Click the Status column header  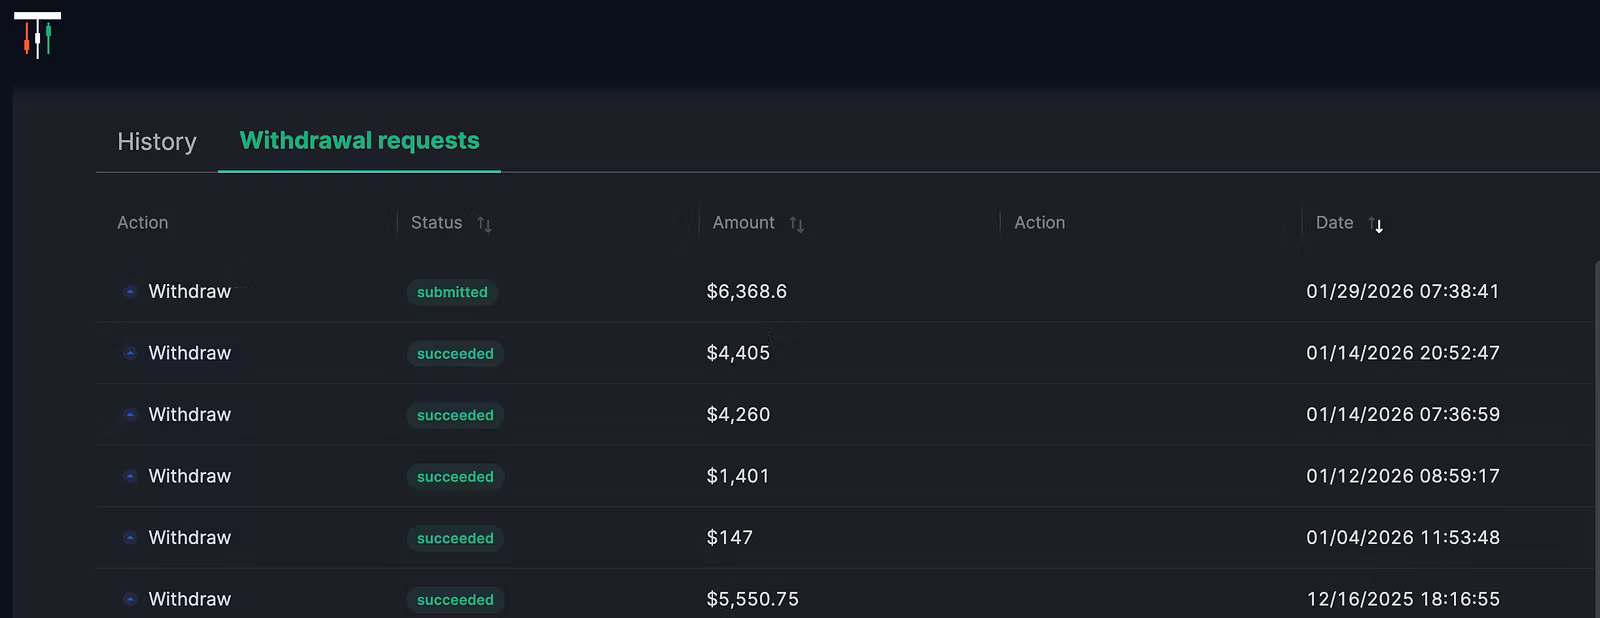[x=436, y=223]
